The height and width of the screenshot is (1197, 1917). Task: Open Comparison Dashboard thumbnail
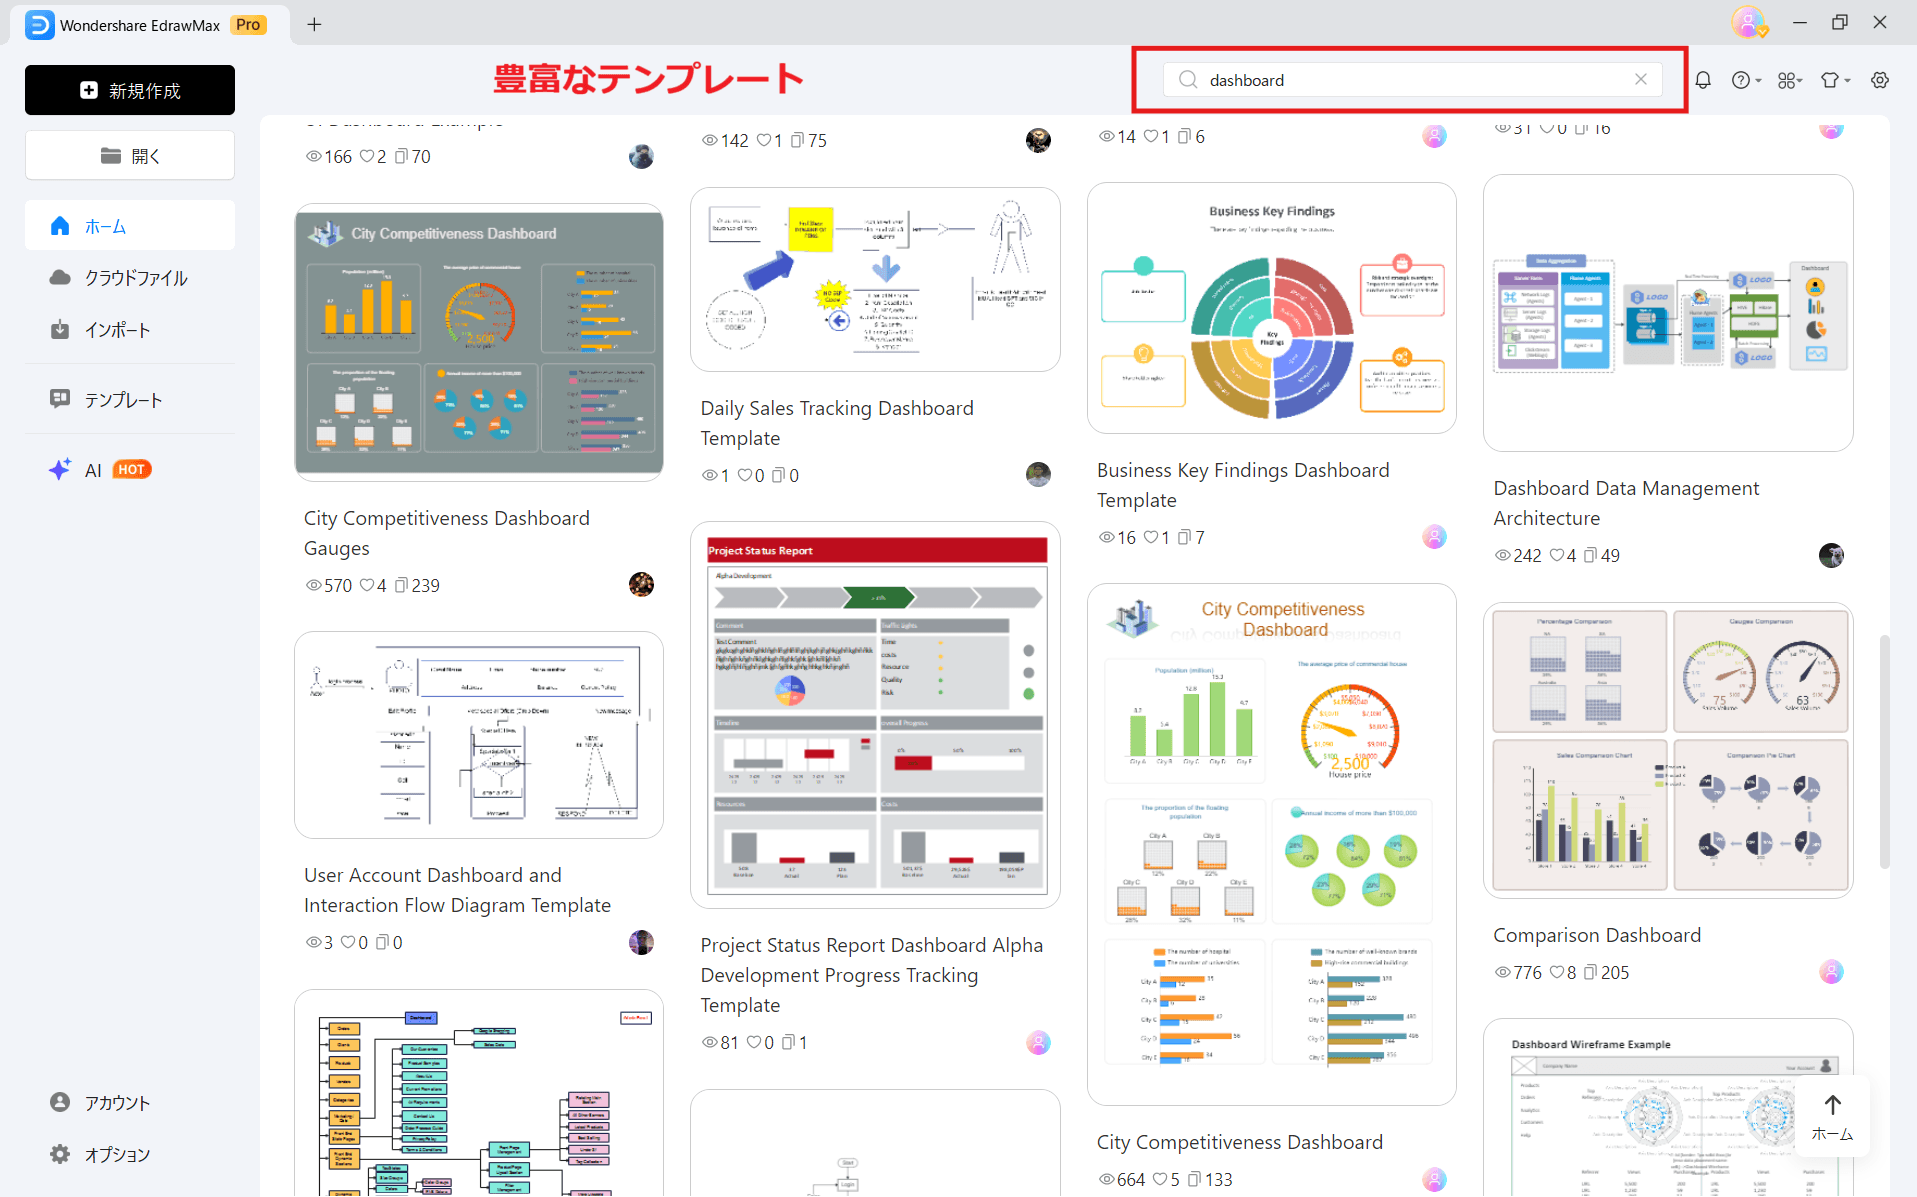tap(1668, 750)
